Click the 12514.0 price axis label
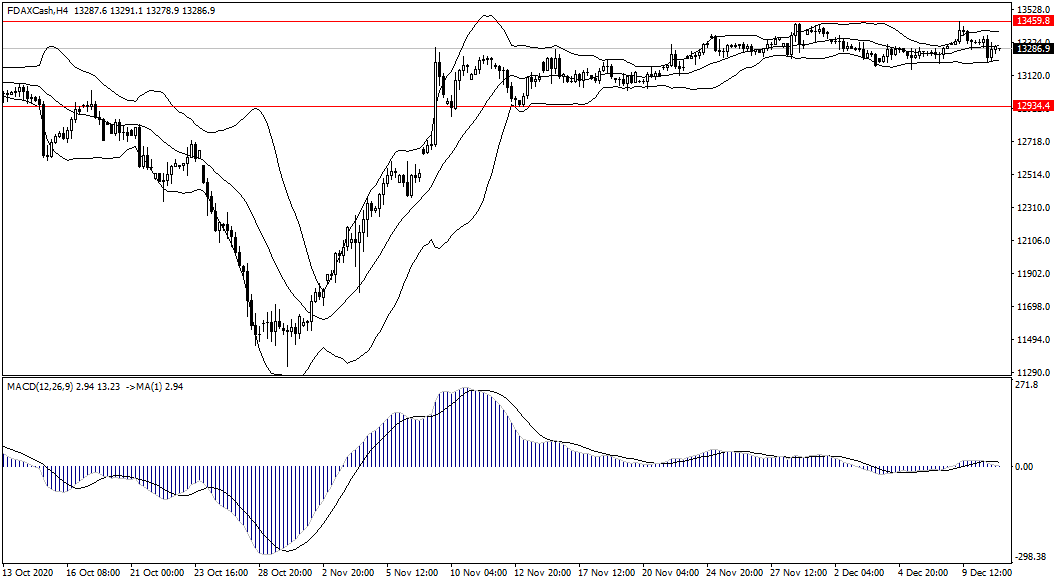The width and height of the screenshot is (1057, 584). click(1031, 175)
